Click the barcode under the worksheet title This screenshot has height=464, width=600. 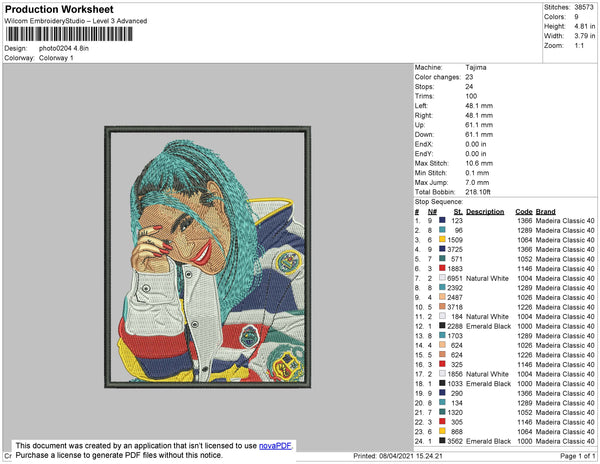coord(69,34)
